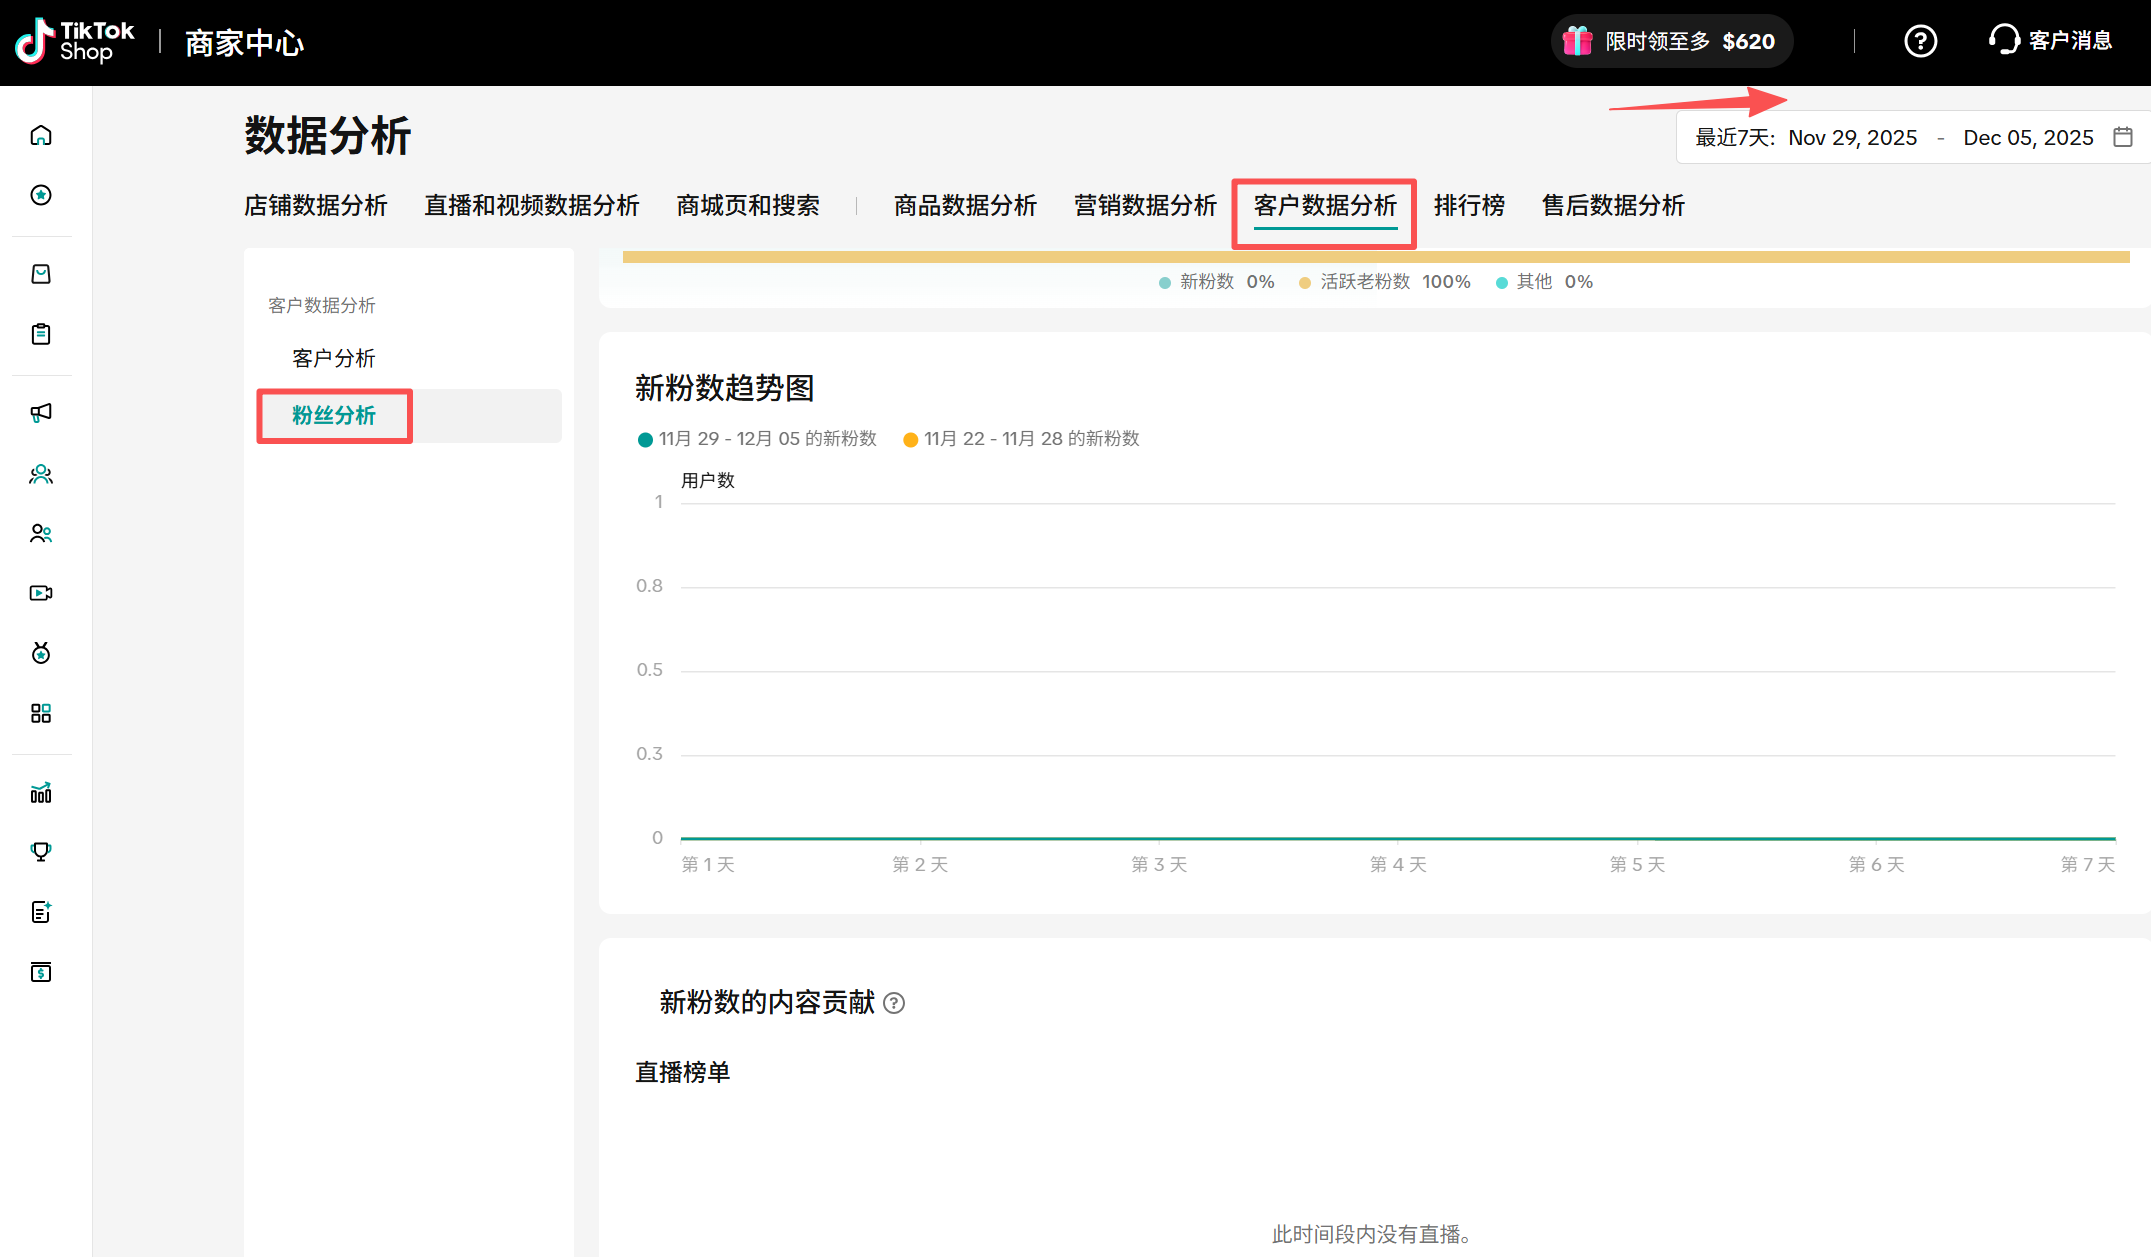Open the four-squares apps icon
This screenshot has height=1257, width=2151.
[x=41, y=713]
